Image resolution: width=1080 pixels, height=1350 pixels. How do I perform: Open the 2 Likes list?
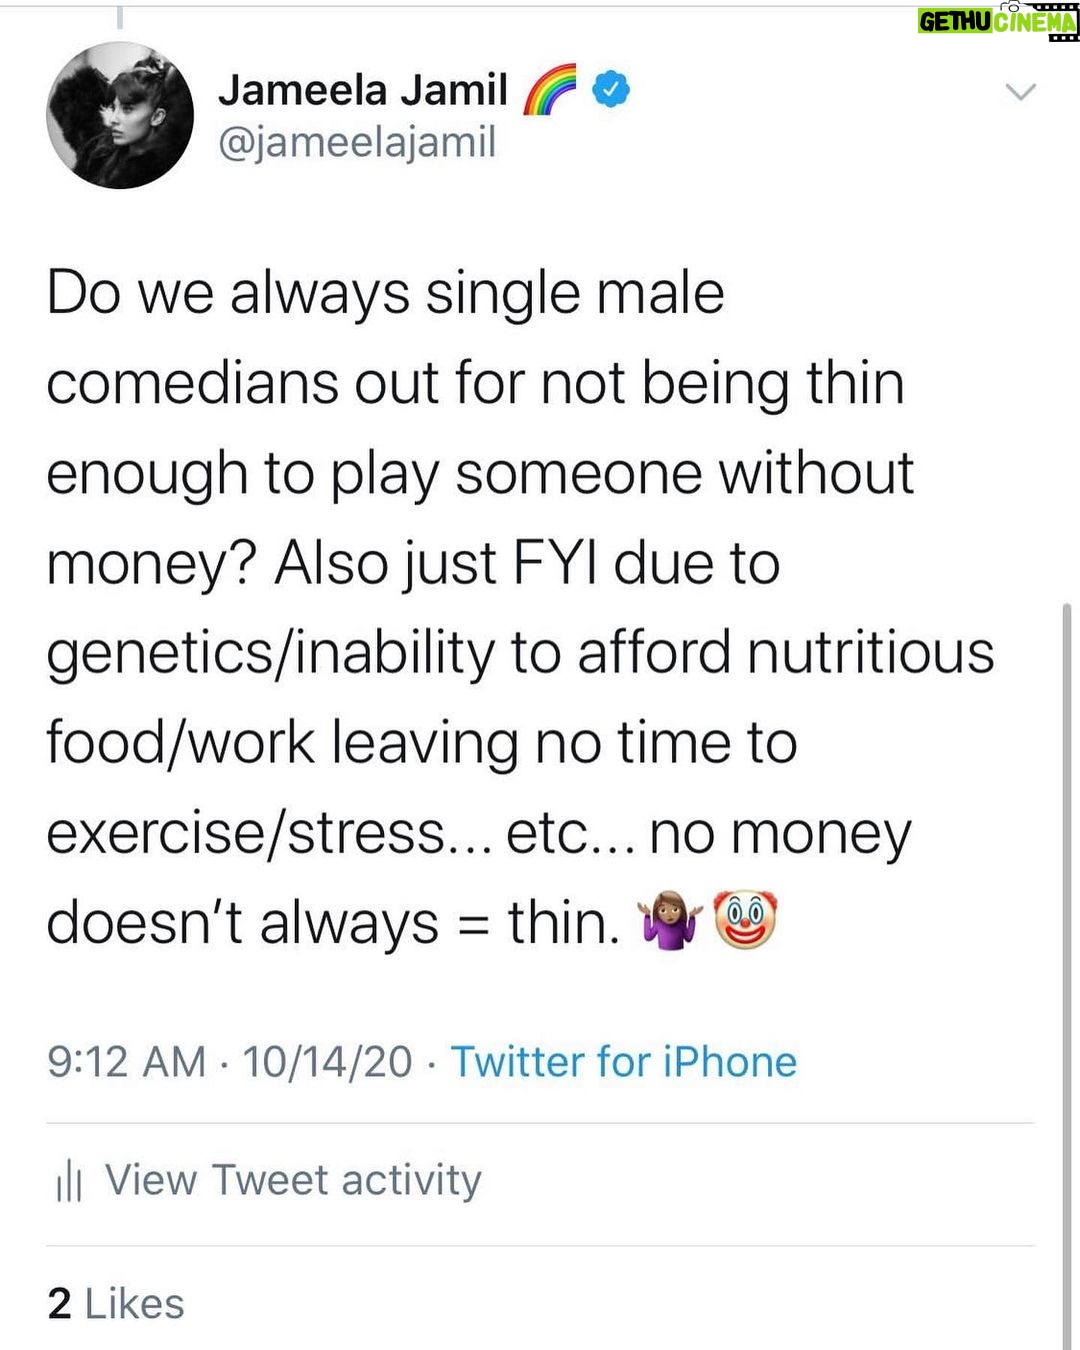coord(116,1303)
